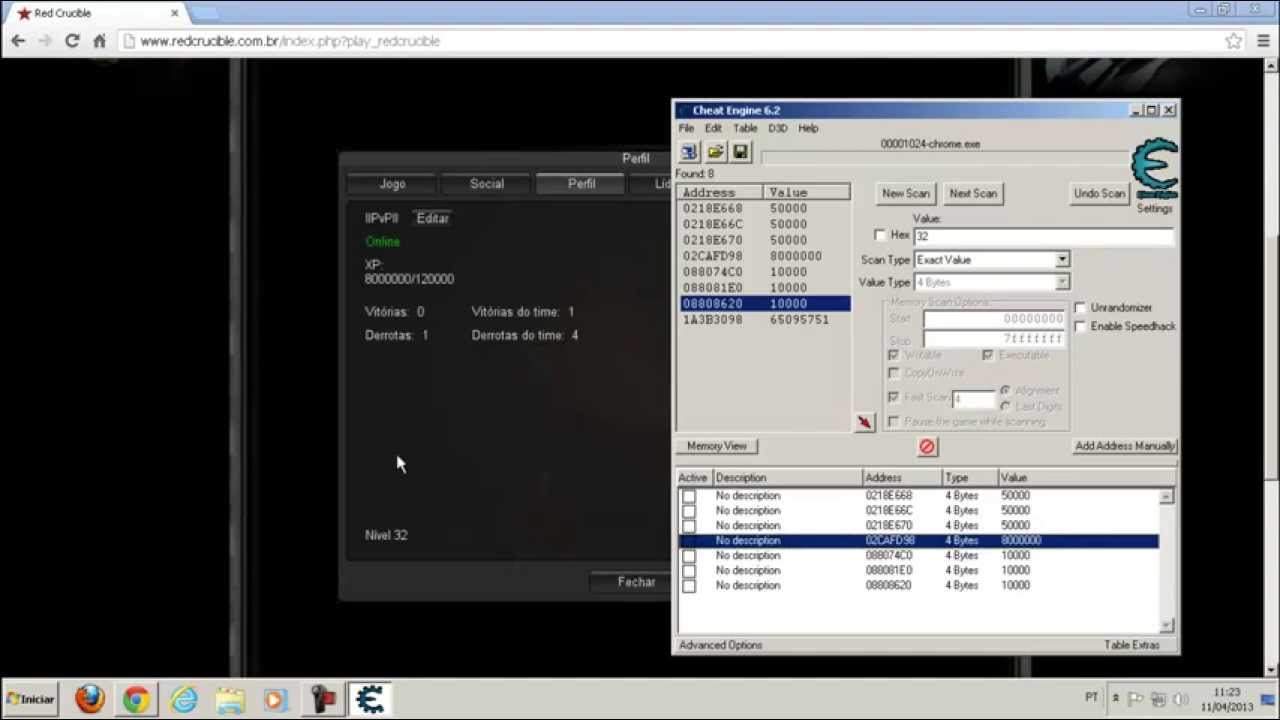
Task: Open Cheat Engine Settings logo
Action: 1155,170
